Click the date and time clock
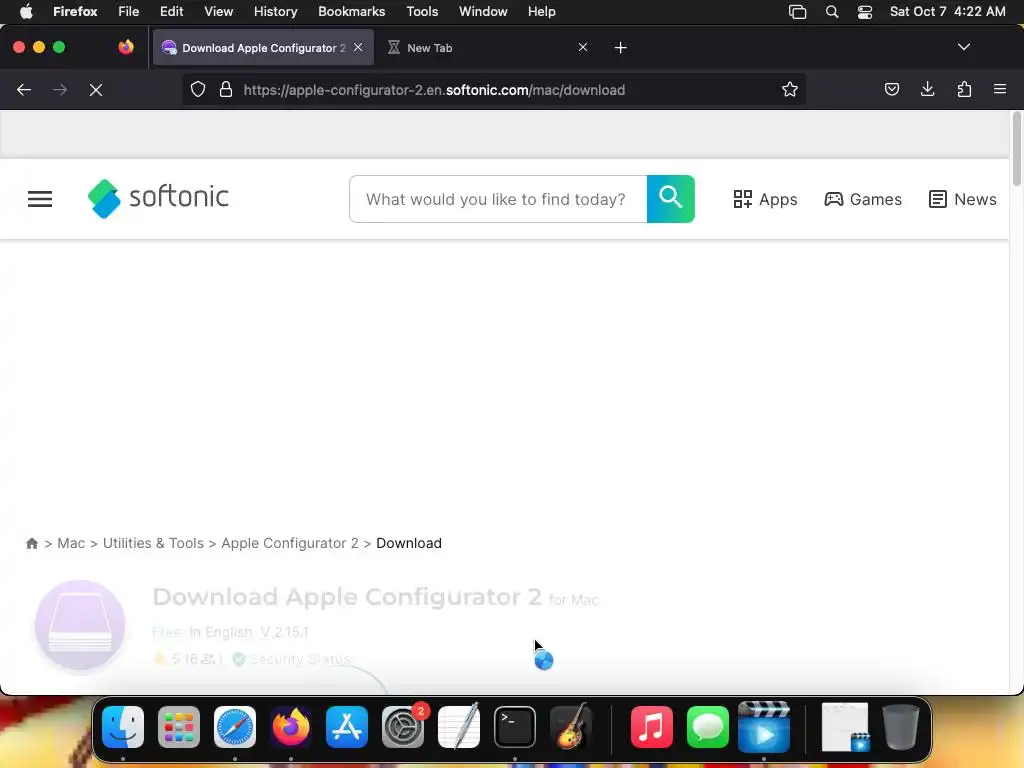This screenshot has width=1024, height=768. (x=948, y=12)
